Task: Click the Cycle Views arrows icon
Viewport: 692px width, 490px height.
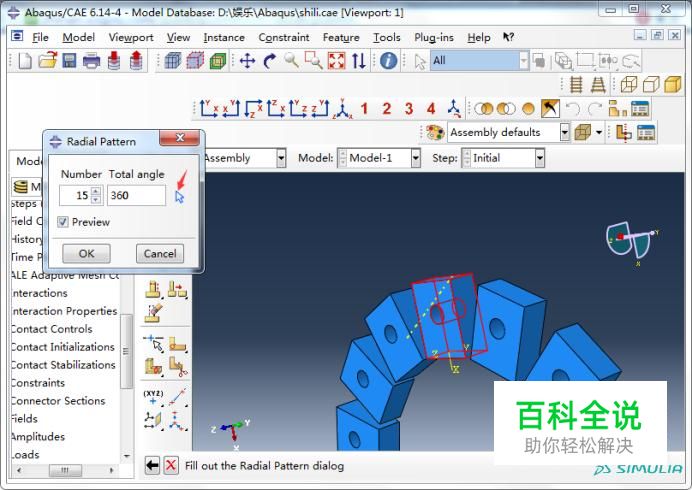Action: click(359, 60)
